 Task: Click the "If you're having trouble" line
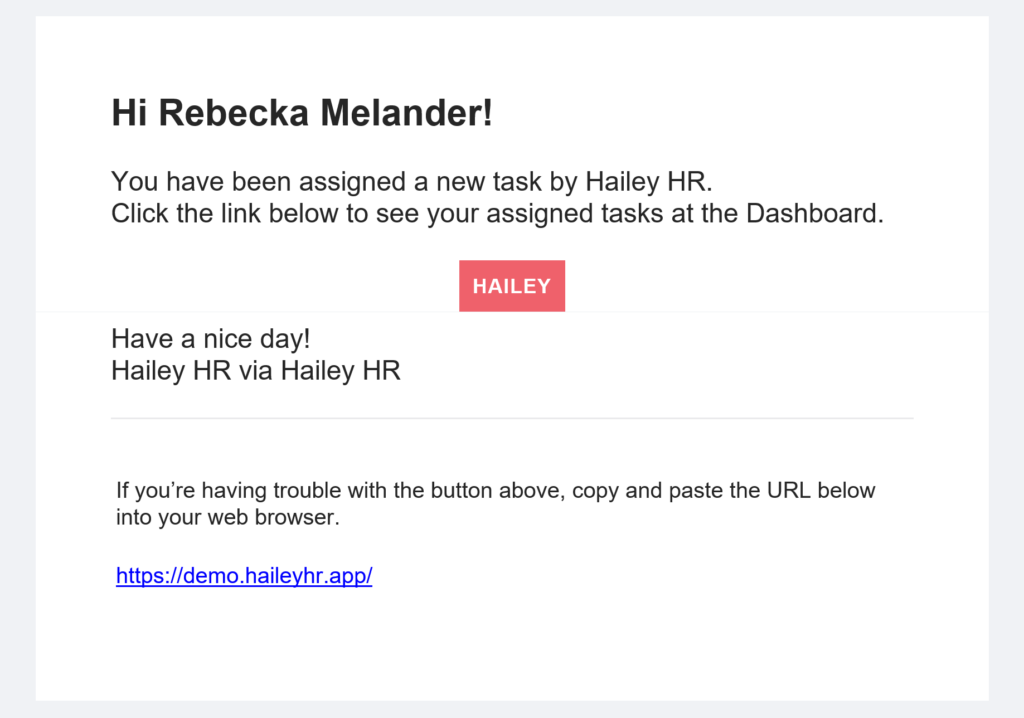[x=496, y=491]
